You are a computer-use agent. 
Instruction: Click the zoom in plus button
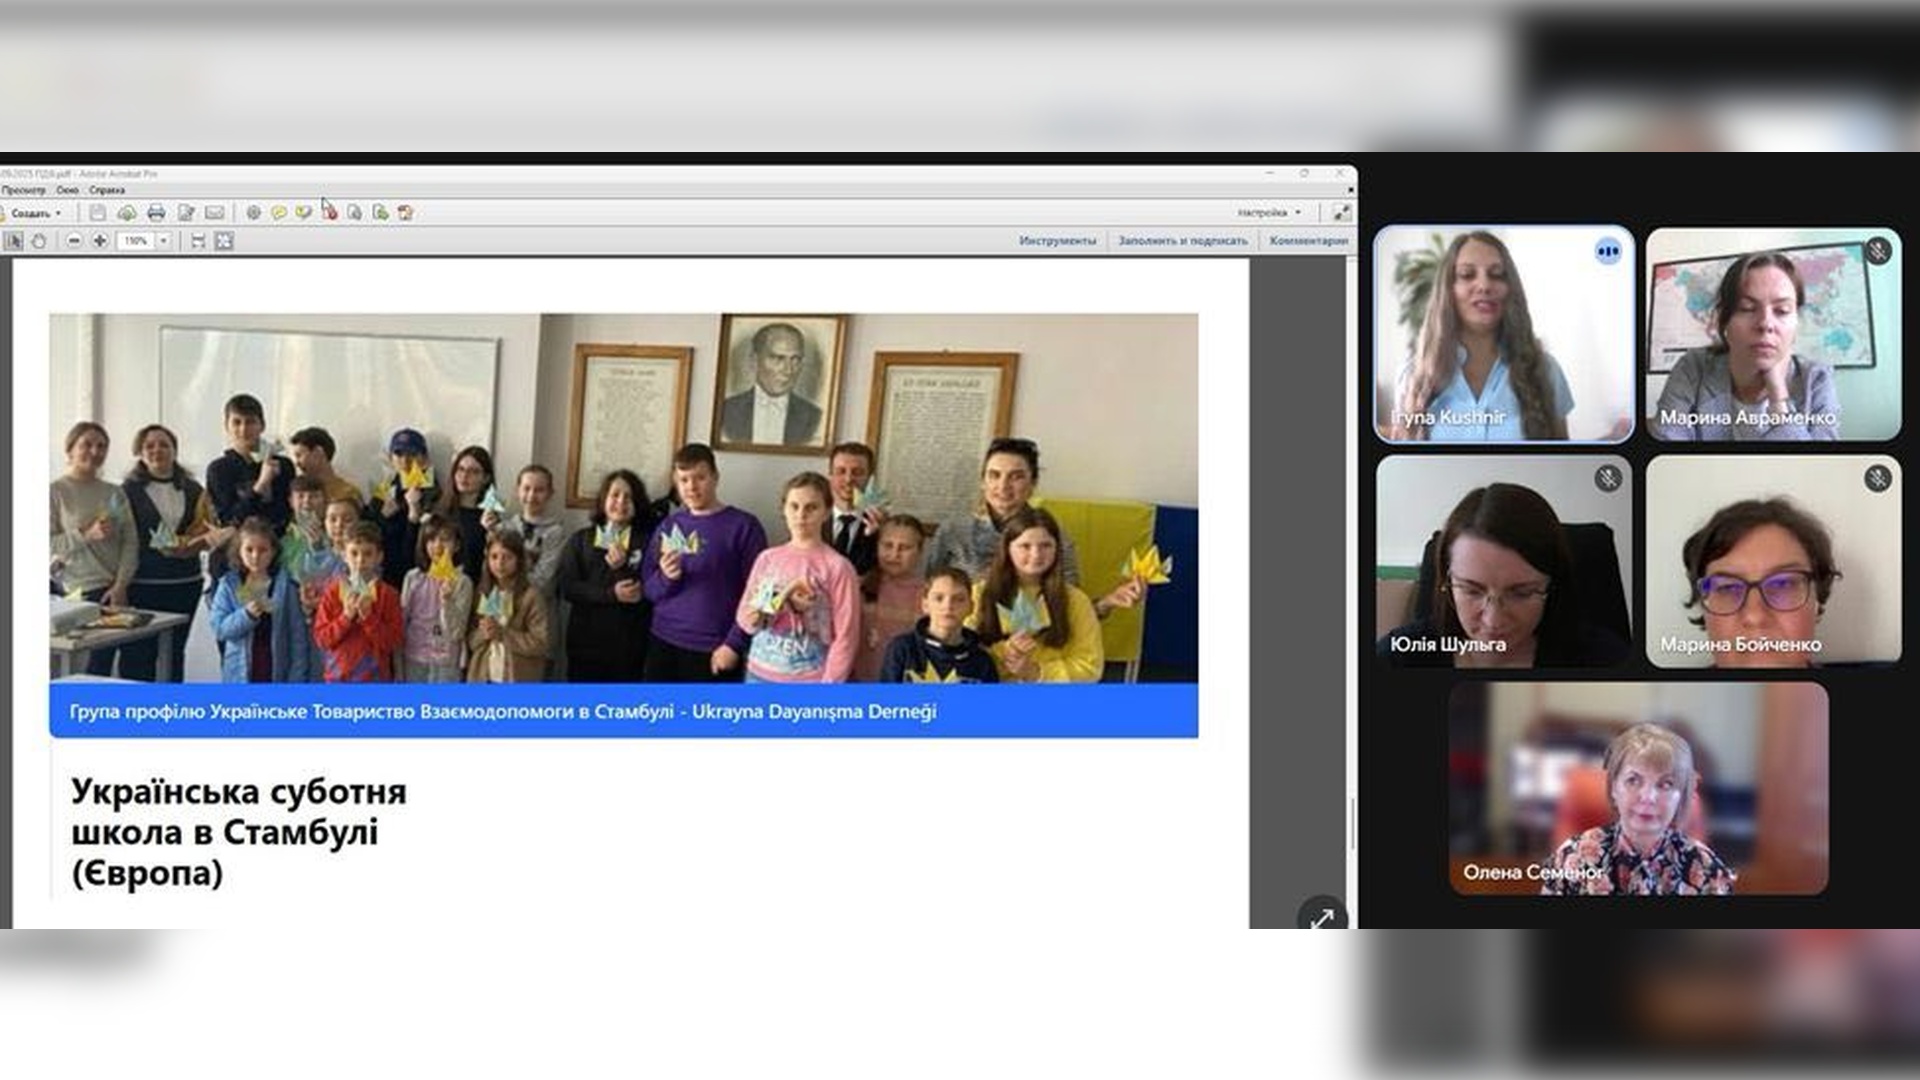coord(100,241)
